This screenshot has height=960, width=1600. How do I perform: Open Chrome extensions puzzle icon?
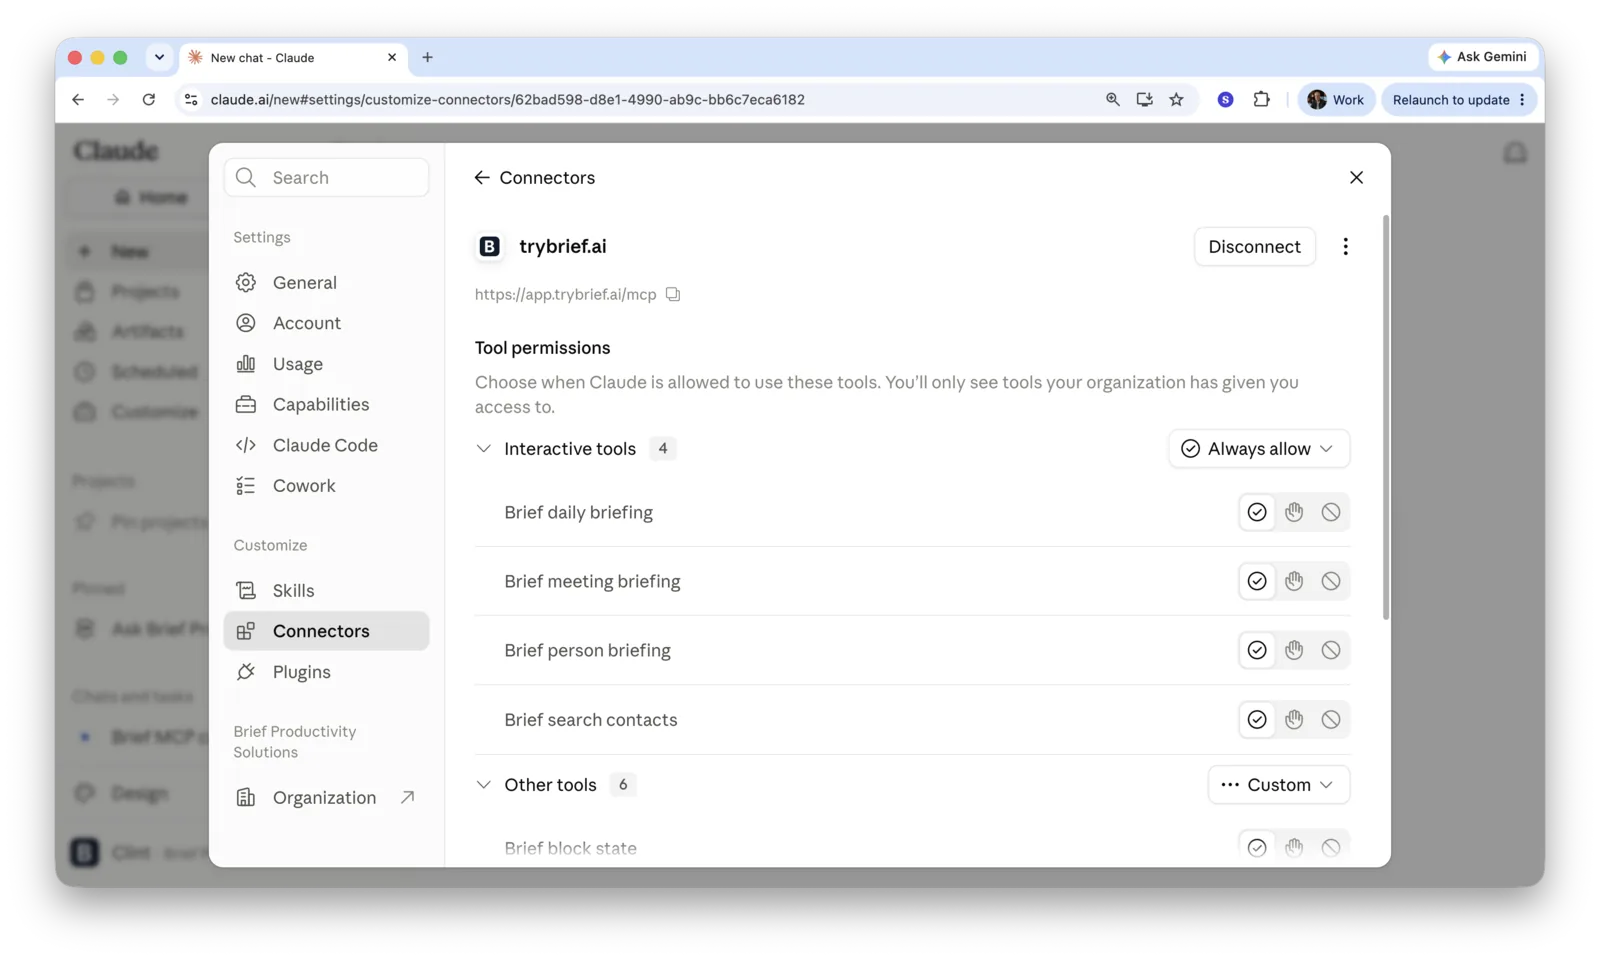(x=1261, y=100)
